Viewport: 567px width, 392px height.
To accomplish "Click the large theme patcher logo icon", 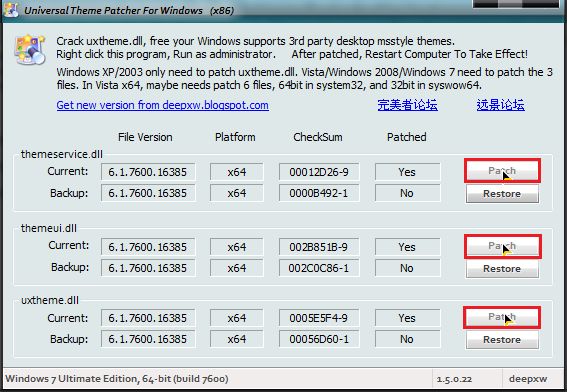I will click(x=30, y=49).
